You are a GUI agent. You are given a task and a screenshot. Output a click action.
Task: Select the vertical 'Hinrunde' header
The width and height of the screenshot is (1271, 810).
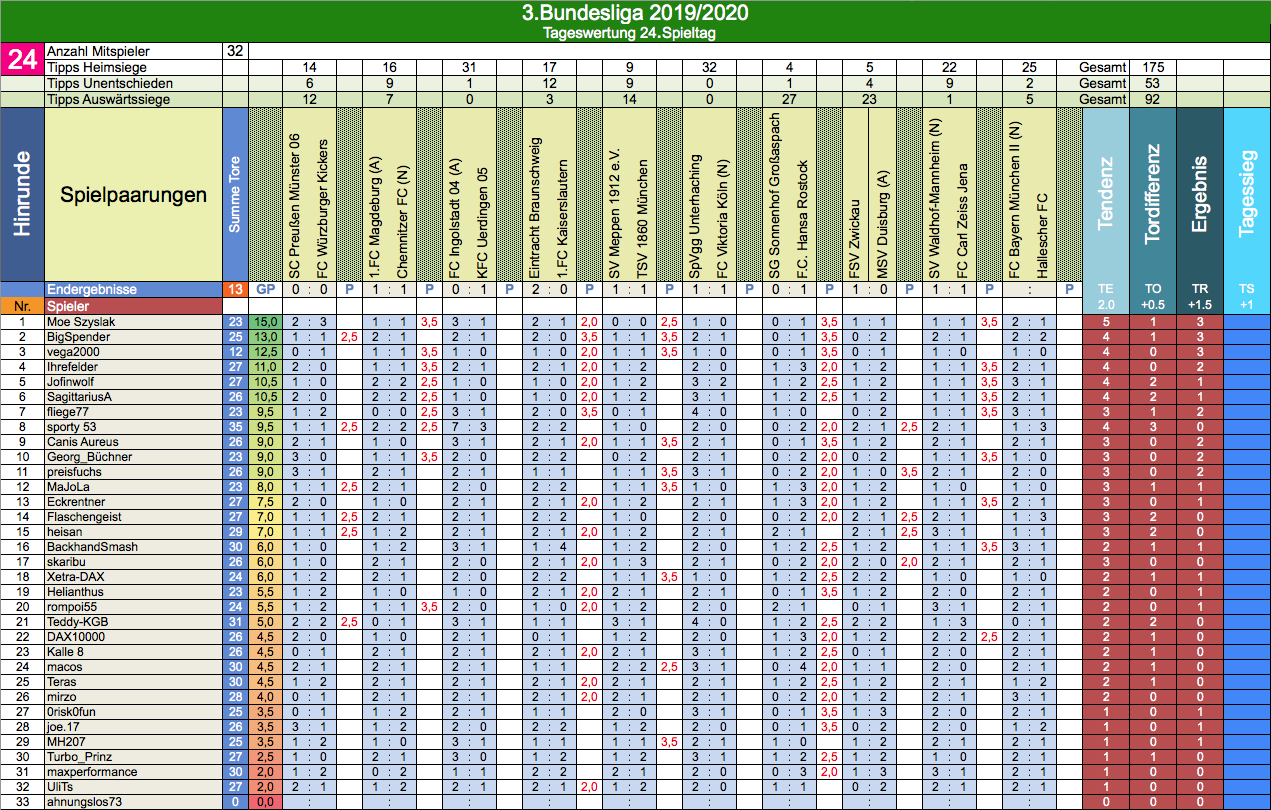click(x=22, y=194)
